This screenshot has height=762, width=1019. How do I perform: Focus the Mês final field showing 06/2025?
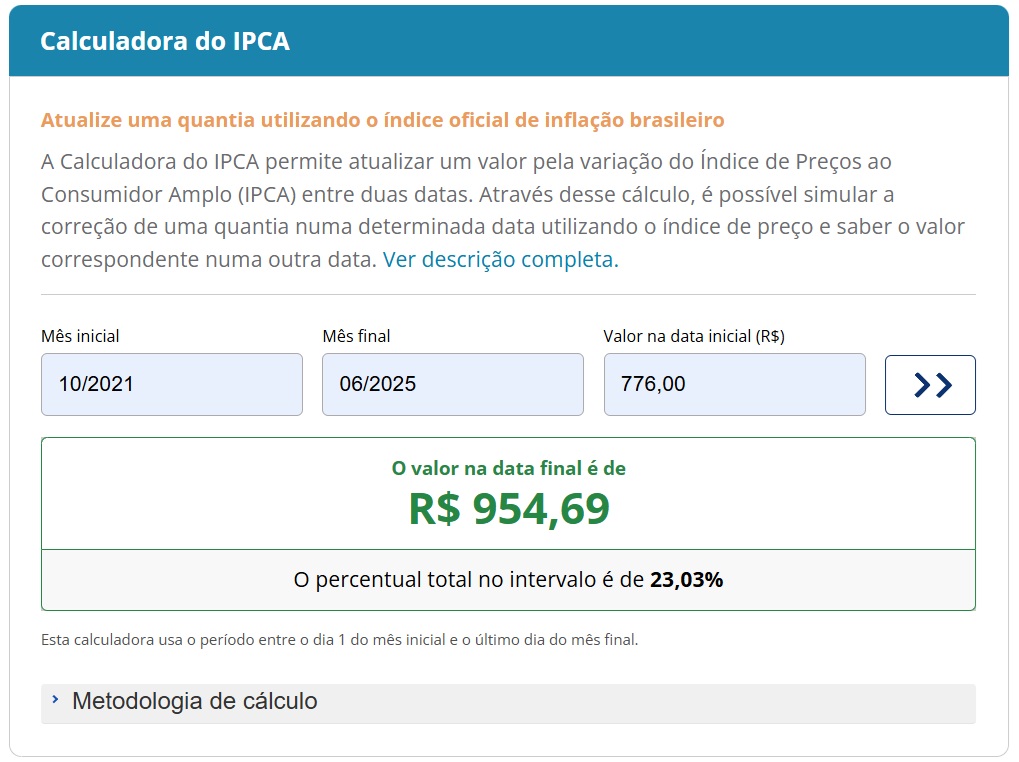click(x=452, y=385)
